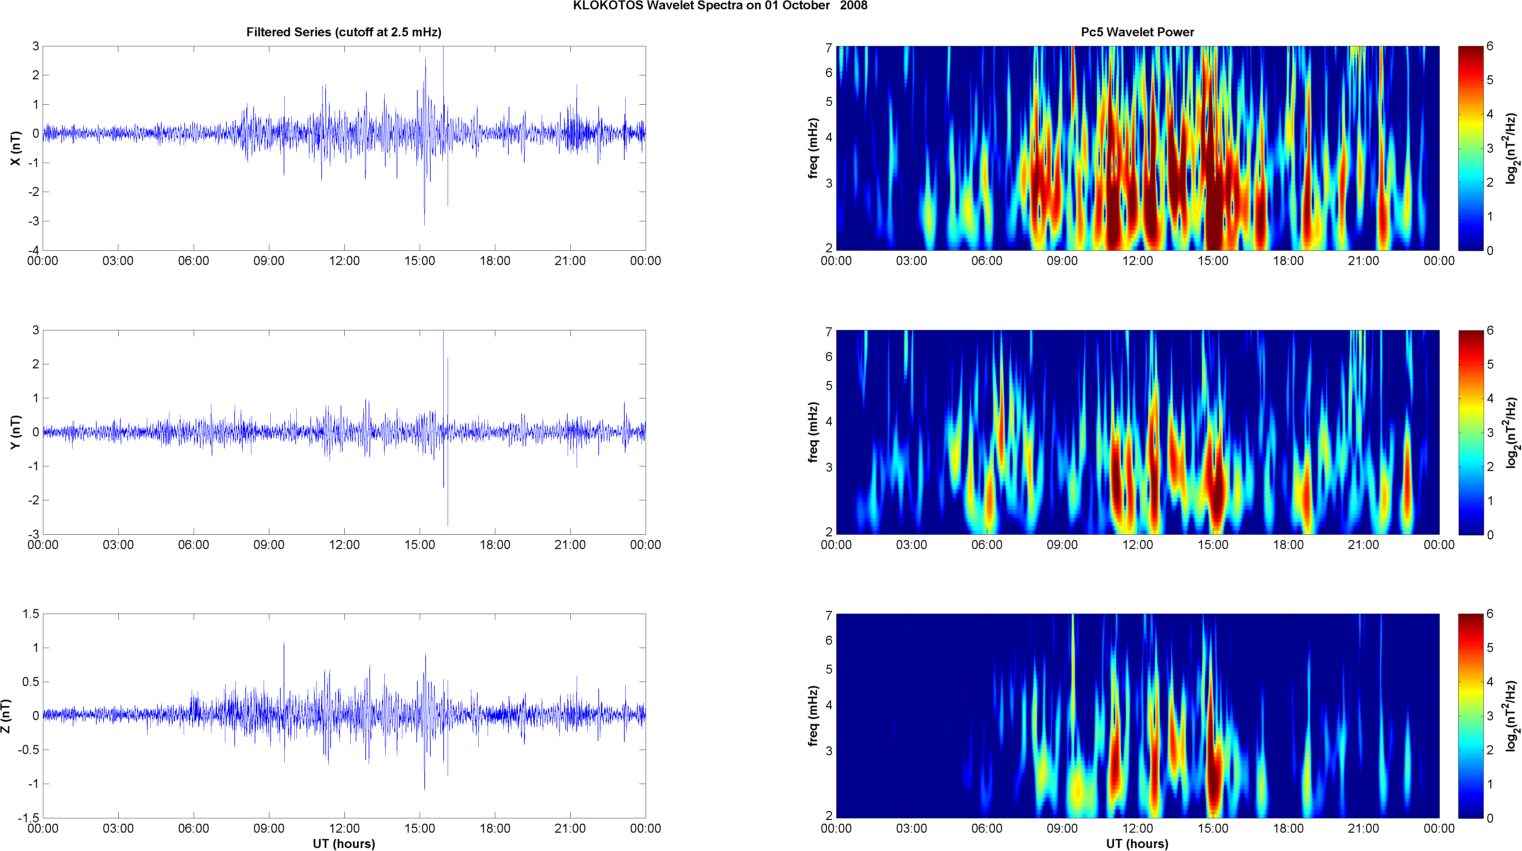Image resolution: width=1522 pixels, height=851 pixels.
Task: Click inside the X component time series plot
Action: coord(344,148)
